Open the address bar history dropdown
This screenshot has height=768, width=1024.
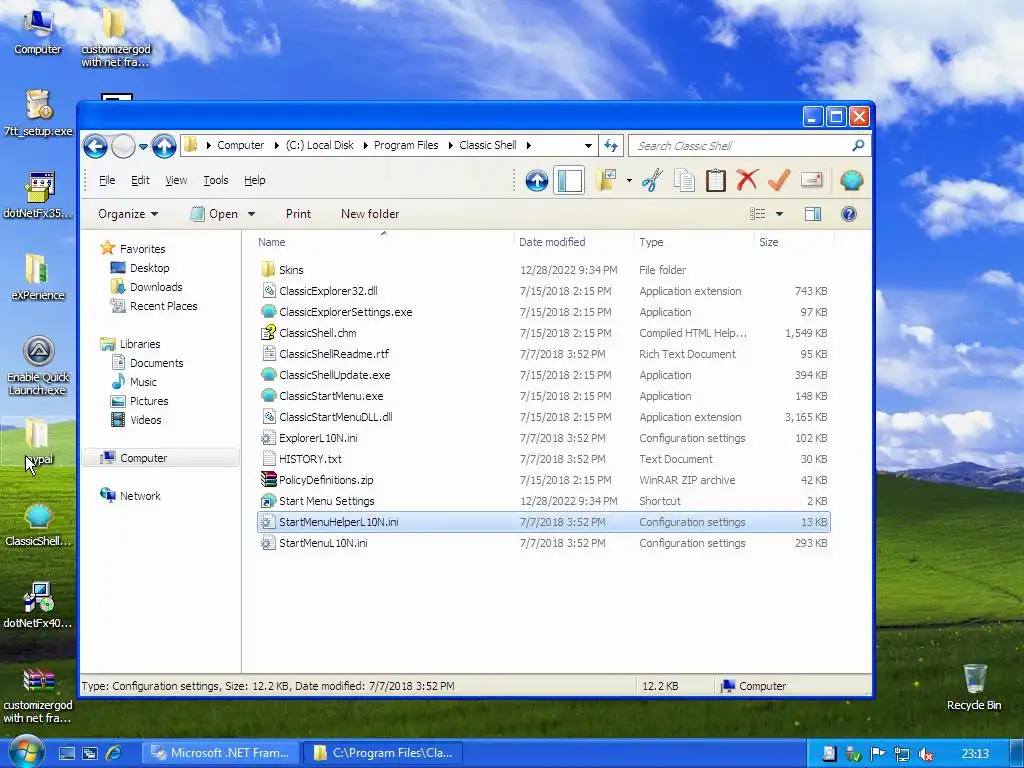(x=588, y=146)
